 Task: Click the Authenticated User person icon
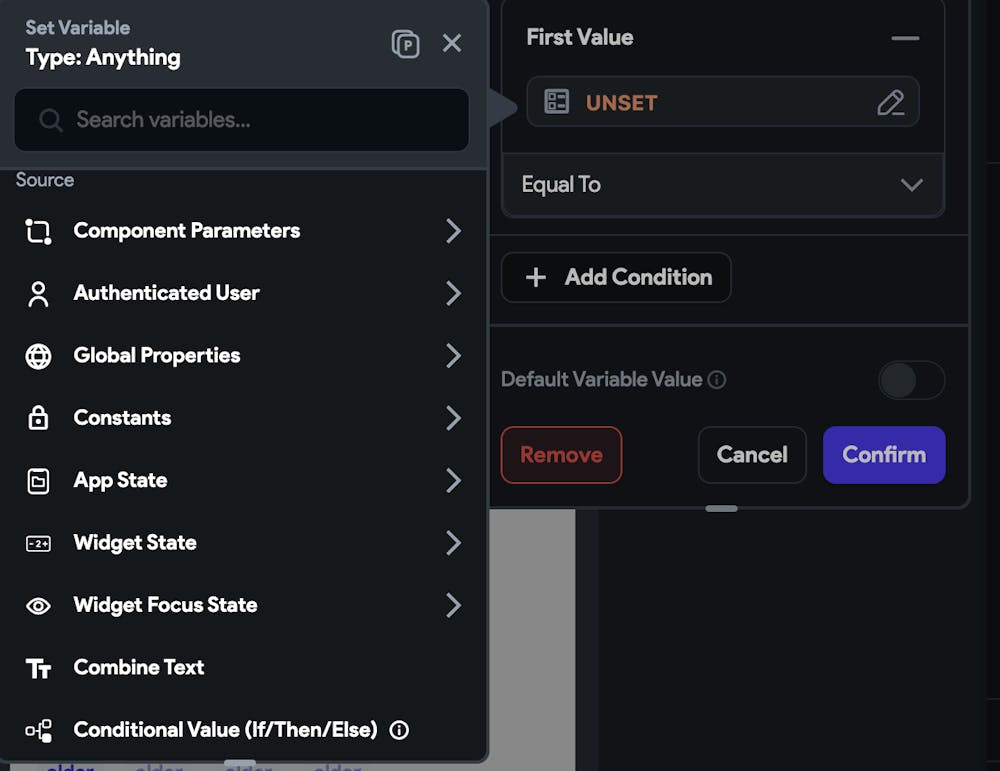click(x=38, y=293)
